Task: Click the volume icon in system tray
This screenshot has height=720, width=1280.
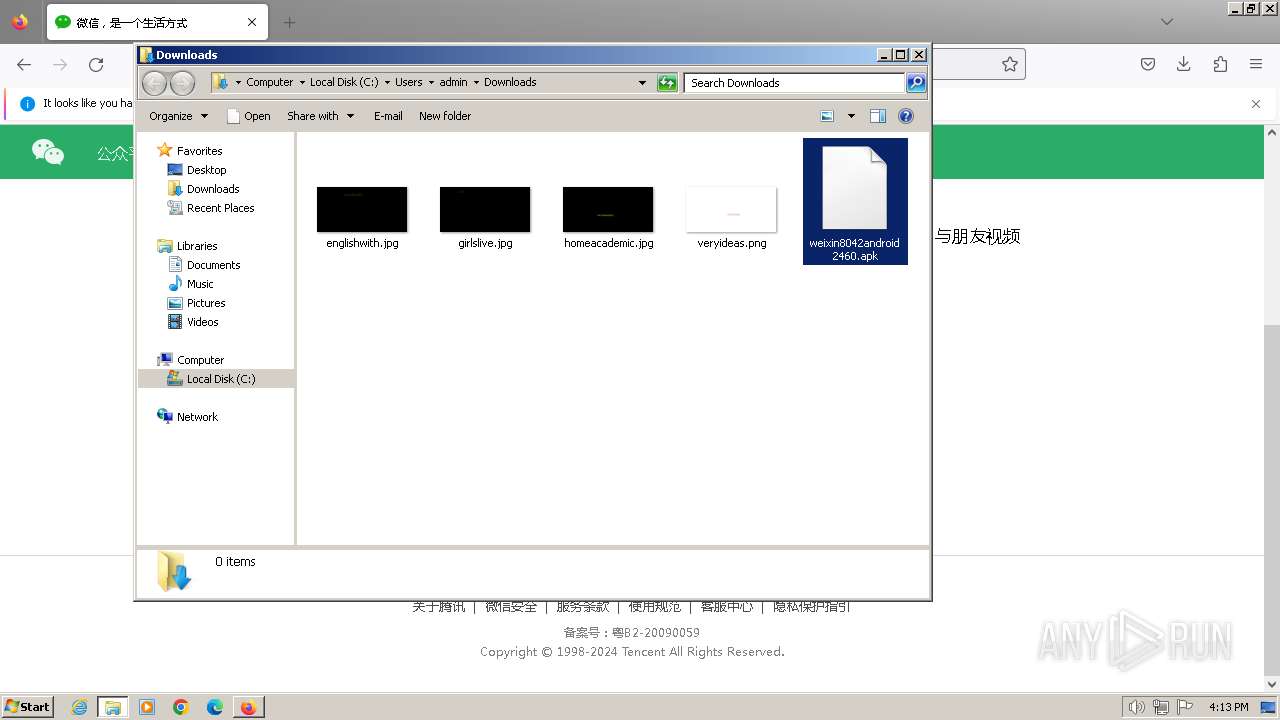Action: 1137,707
